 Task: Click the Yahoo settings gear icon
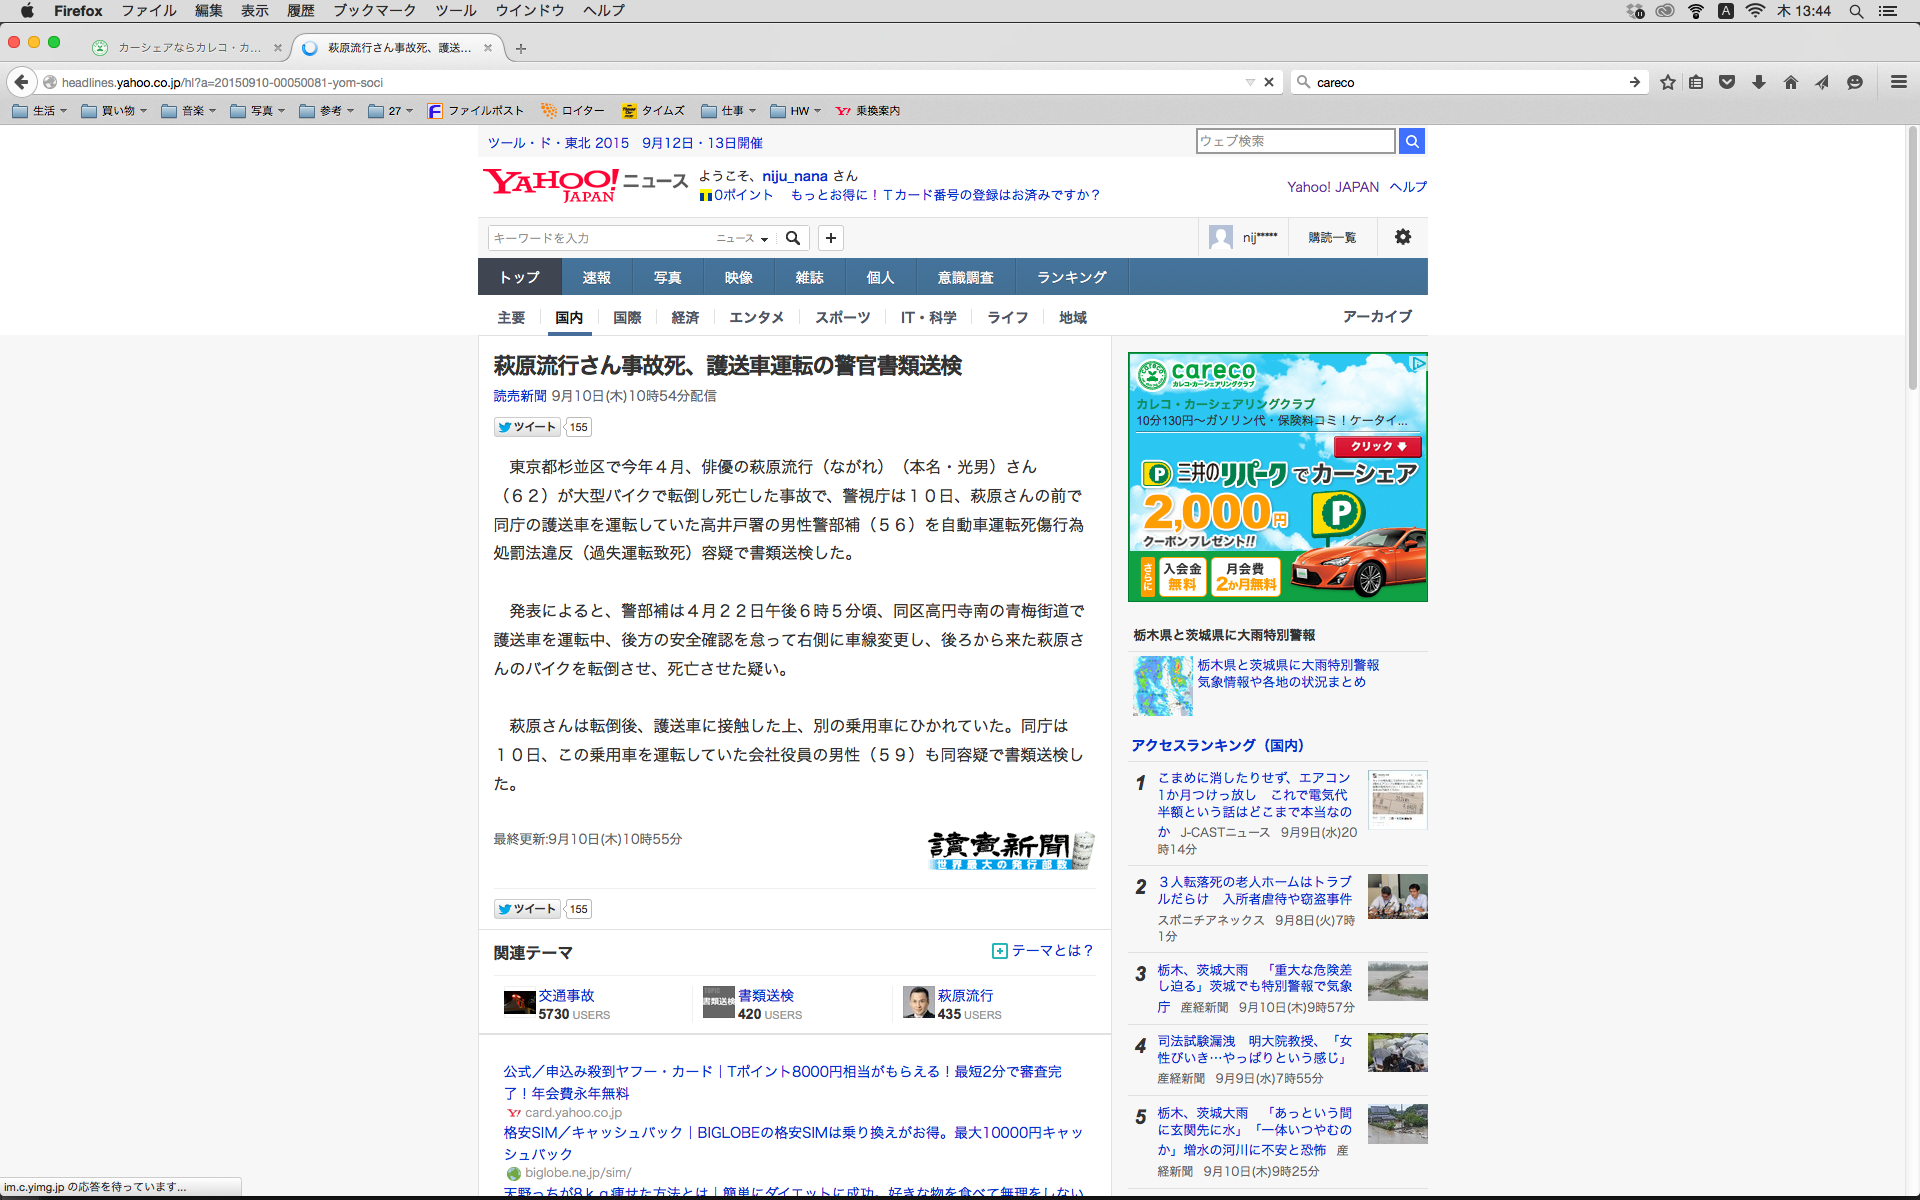point(1403,237)
